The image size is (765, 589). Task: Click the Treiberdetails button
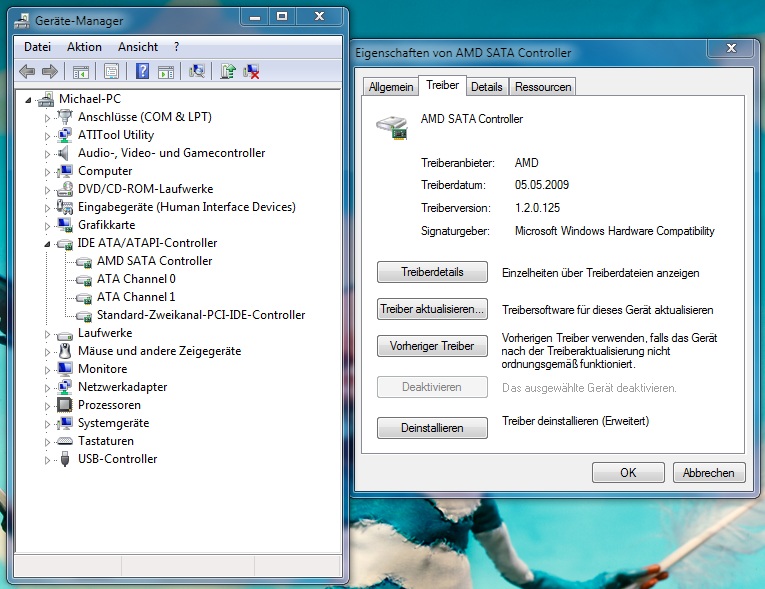coord(432,272)
